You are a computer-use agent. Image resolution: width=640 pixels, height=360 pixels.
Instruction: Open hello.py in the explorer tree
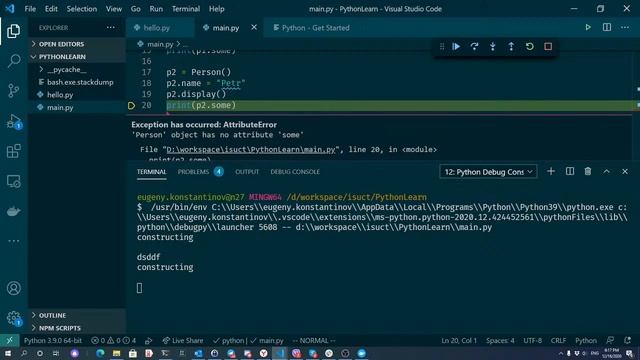[x=76, y=95]
